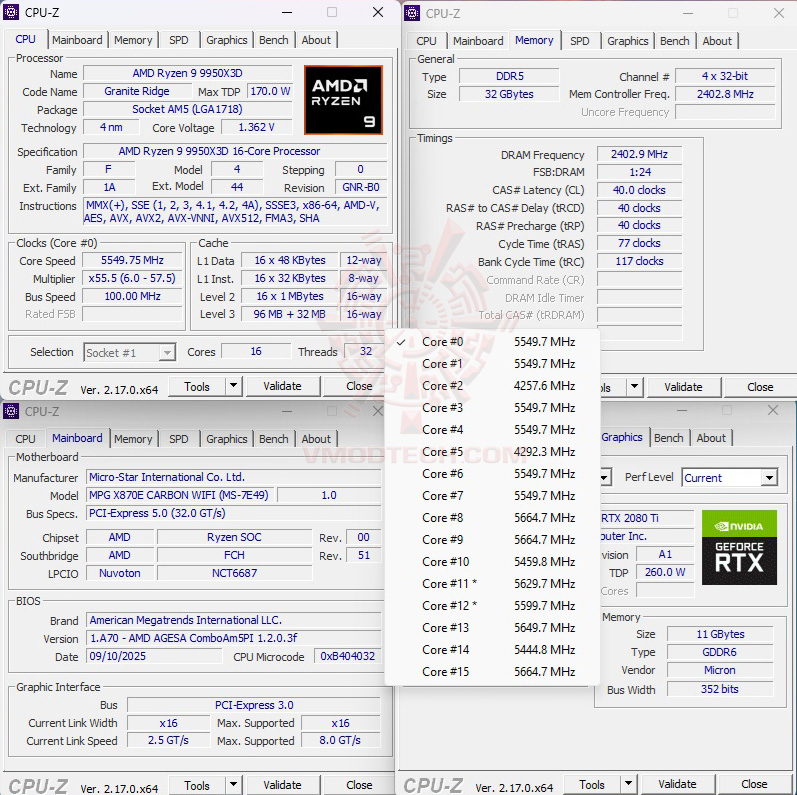Expand the display device dropdown left of Perf Level
This screenshot has height=795, width=797.
[x=604, y=478]
